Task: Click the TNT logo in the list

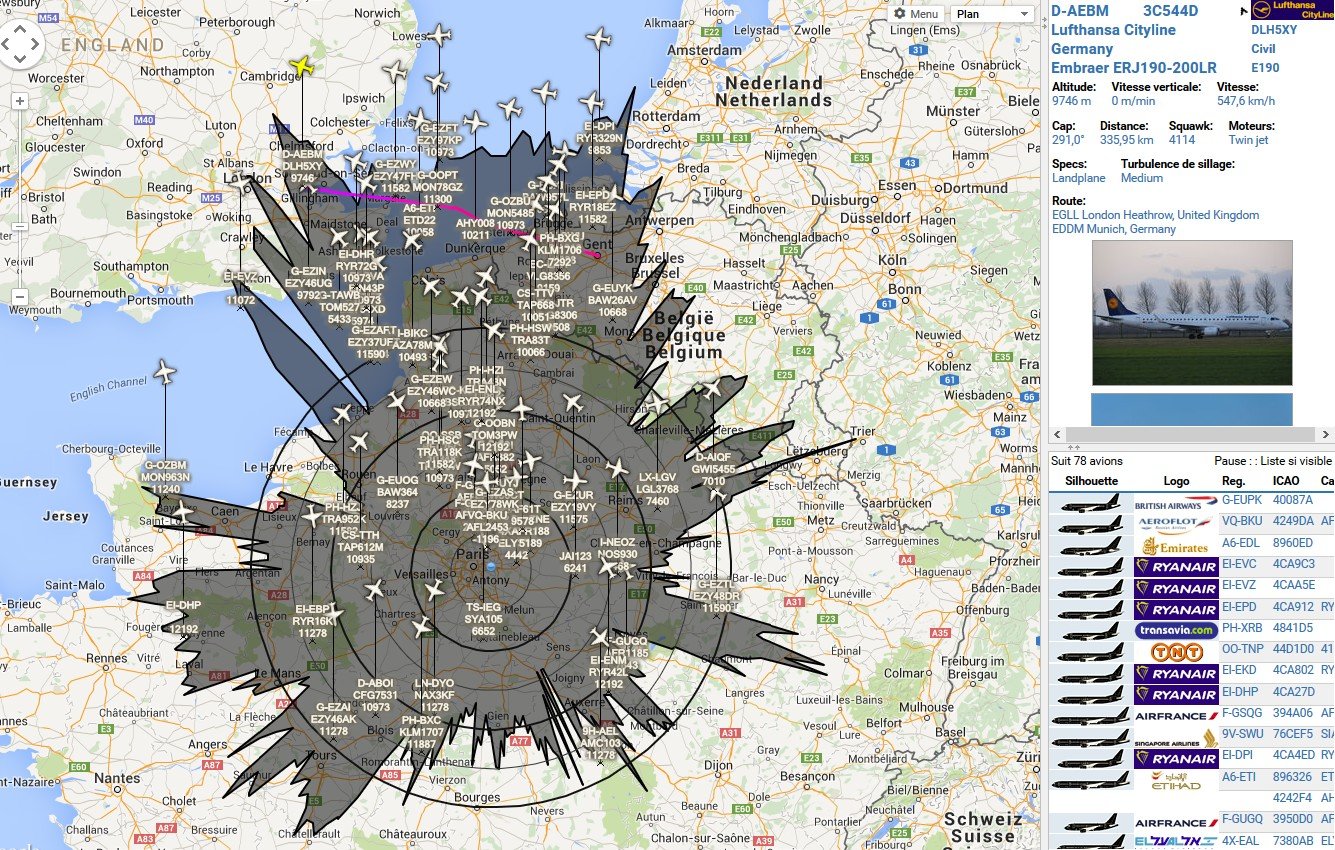Action: coord(1176,652)
